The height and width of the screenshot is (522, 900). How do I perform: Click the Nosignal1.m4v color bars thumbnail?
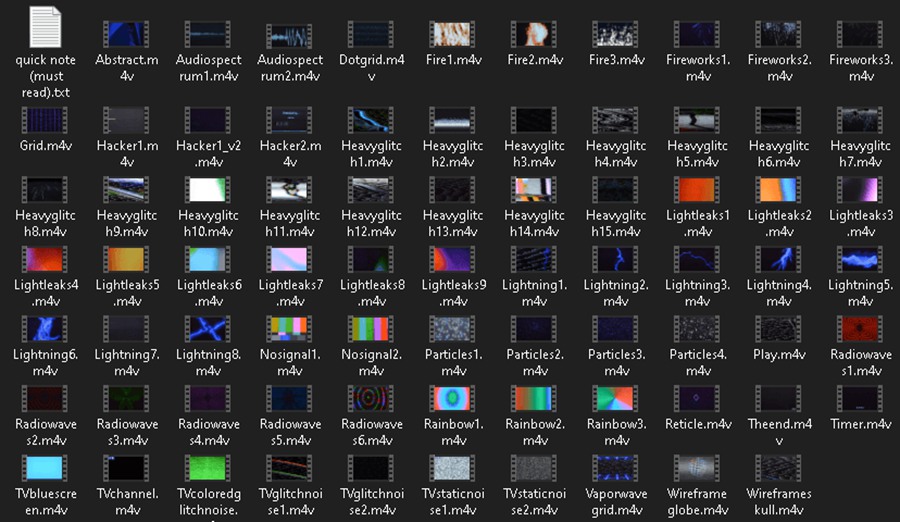click(x=290, y=329)
